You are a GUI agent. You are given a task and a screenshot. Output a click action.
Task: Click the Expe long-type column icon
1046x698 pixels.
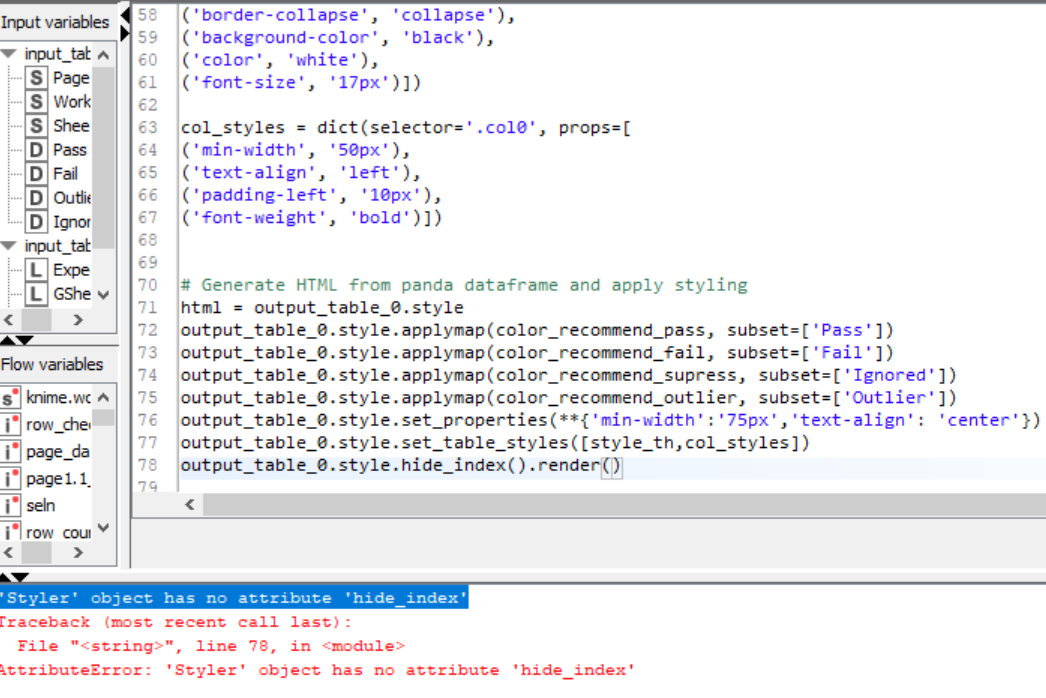pyautogui.click(x=36, y=270)
